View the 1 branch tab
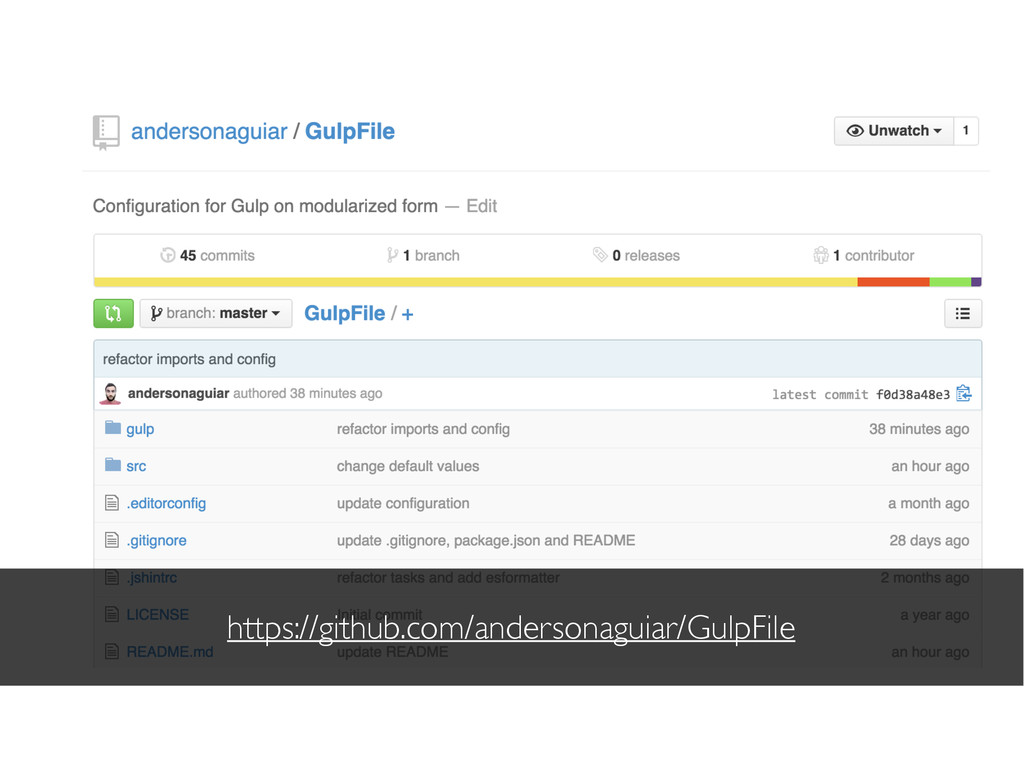This screenshot has width=1024, height=768. (x=423, y=255)
